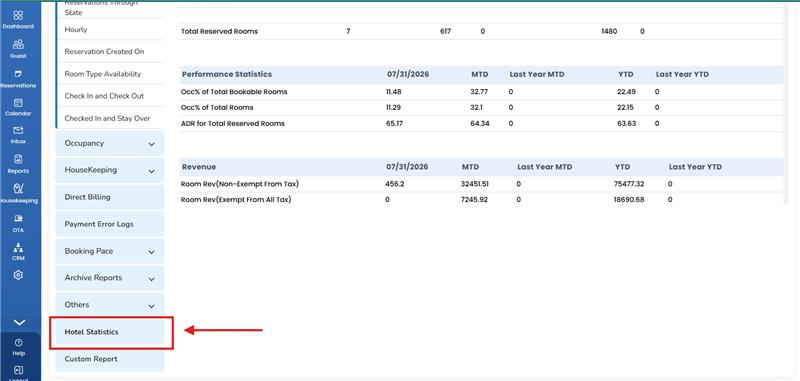This screenshot has width=800, height=381.
Task: Select the 11.29 occupancy daily value
Action: 394,108
